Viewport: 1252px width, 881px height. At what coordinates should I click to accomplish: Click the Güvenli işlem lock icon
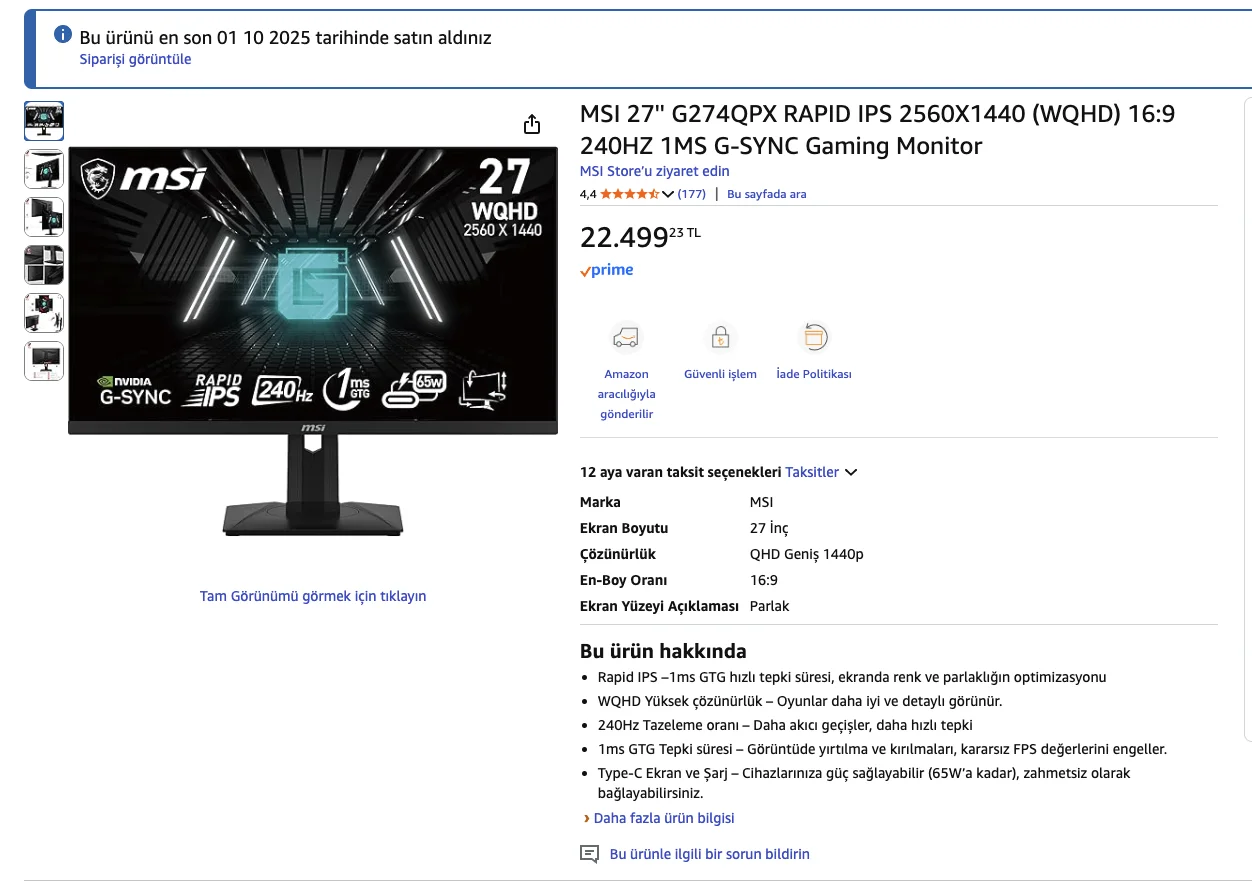[x=720, y=337]
